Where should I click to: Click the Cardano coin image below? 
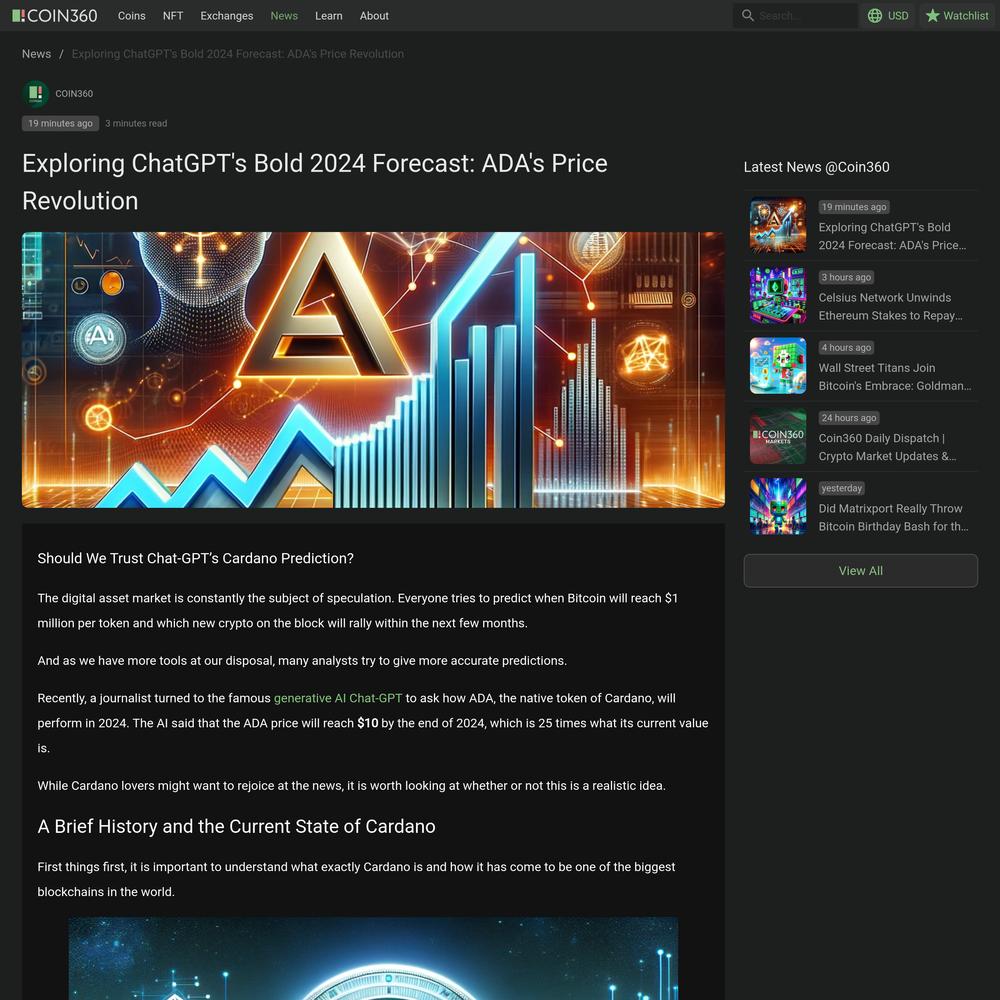click(x=373, y=959)
